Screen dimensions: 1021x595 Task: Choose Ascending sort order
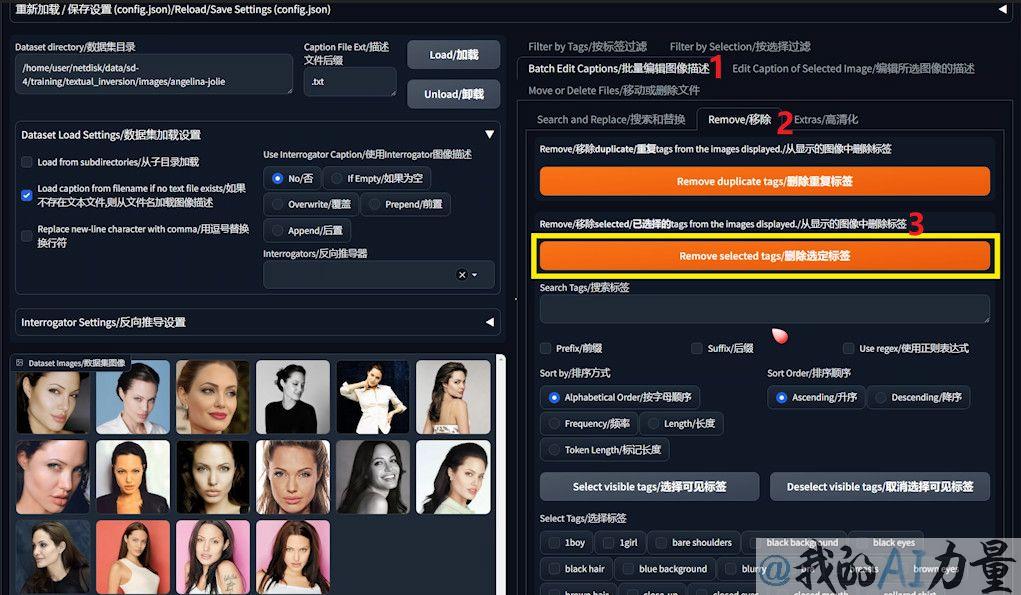tap(781, 397)
